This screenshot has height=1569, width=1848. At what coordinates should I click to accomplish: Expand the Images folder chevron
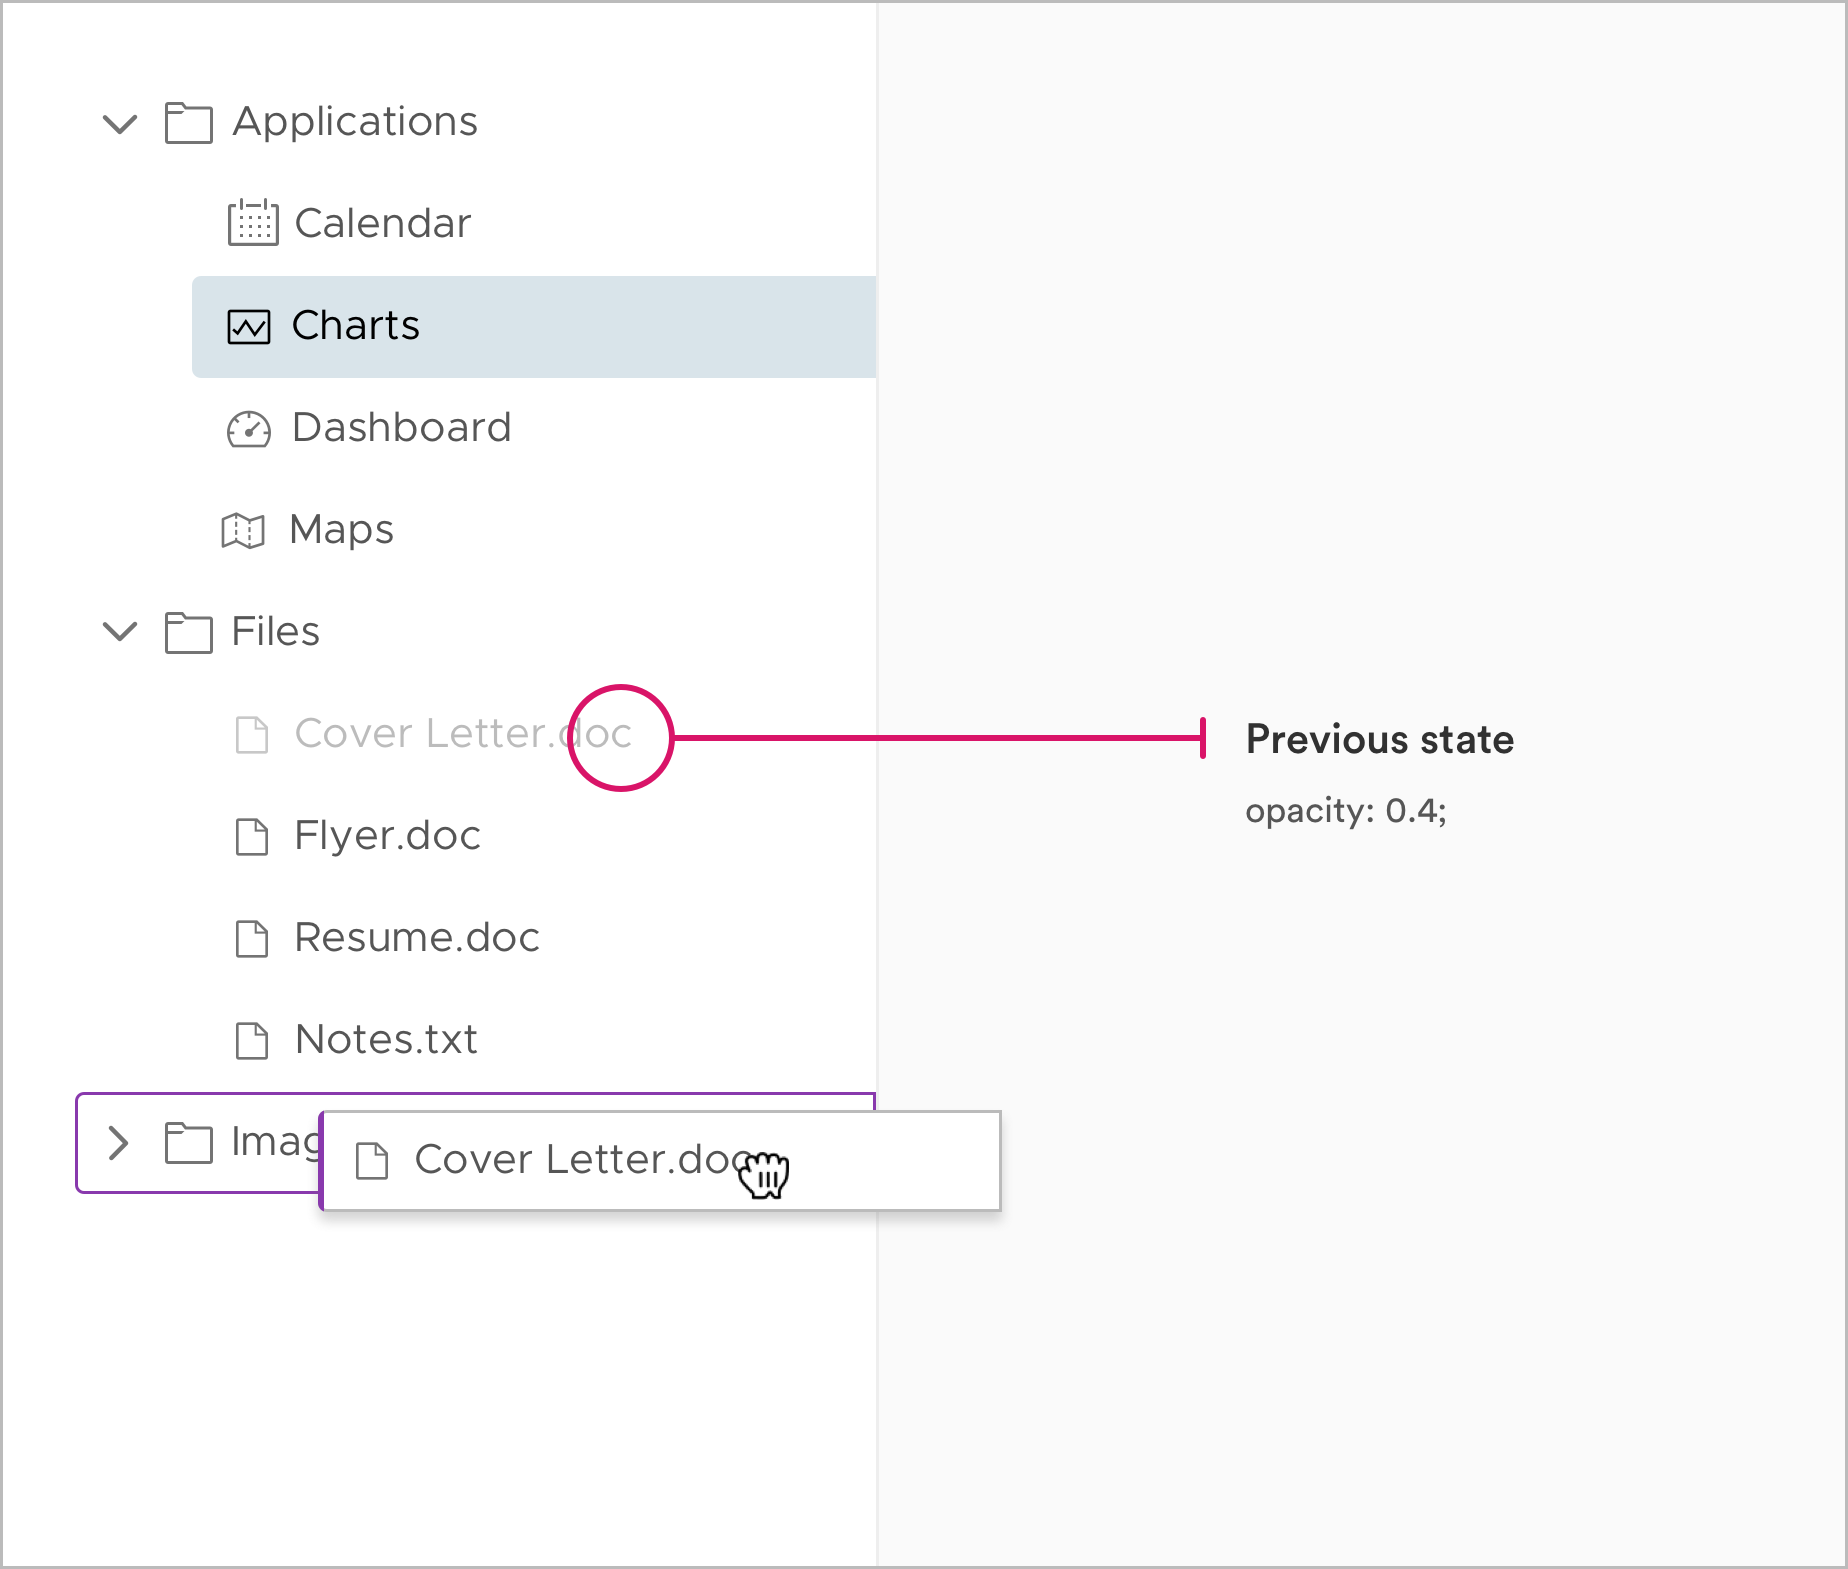click(119, 1143)
